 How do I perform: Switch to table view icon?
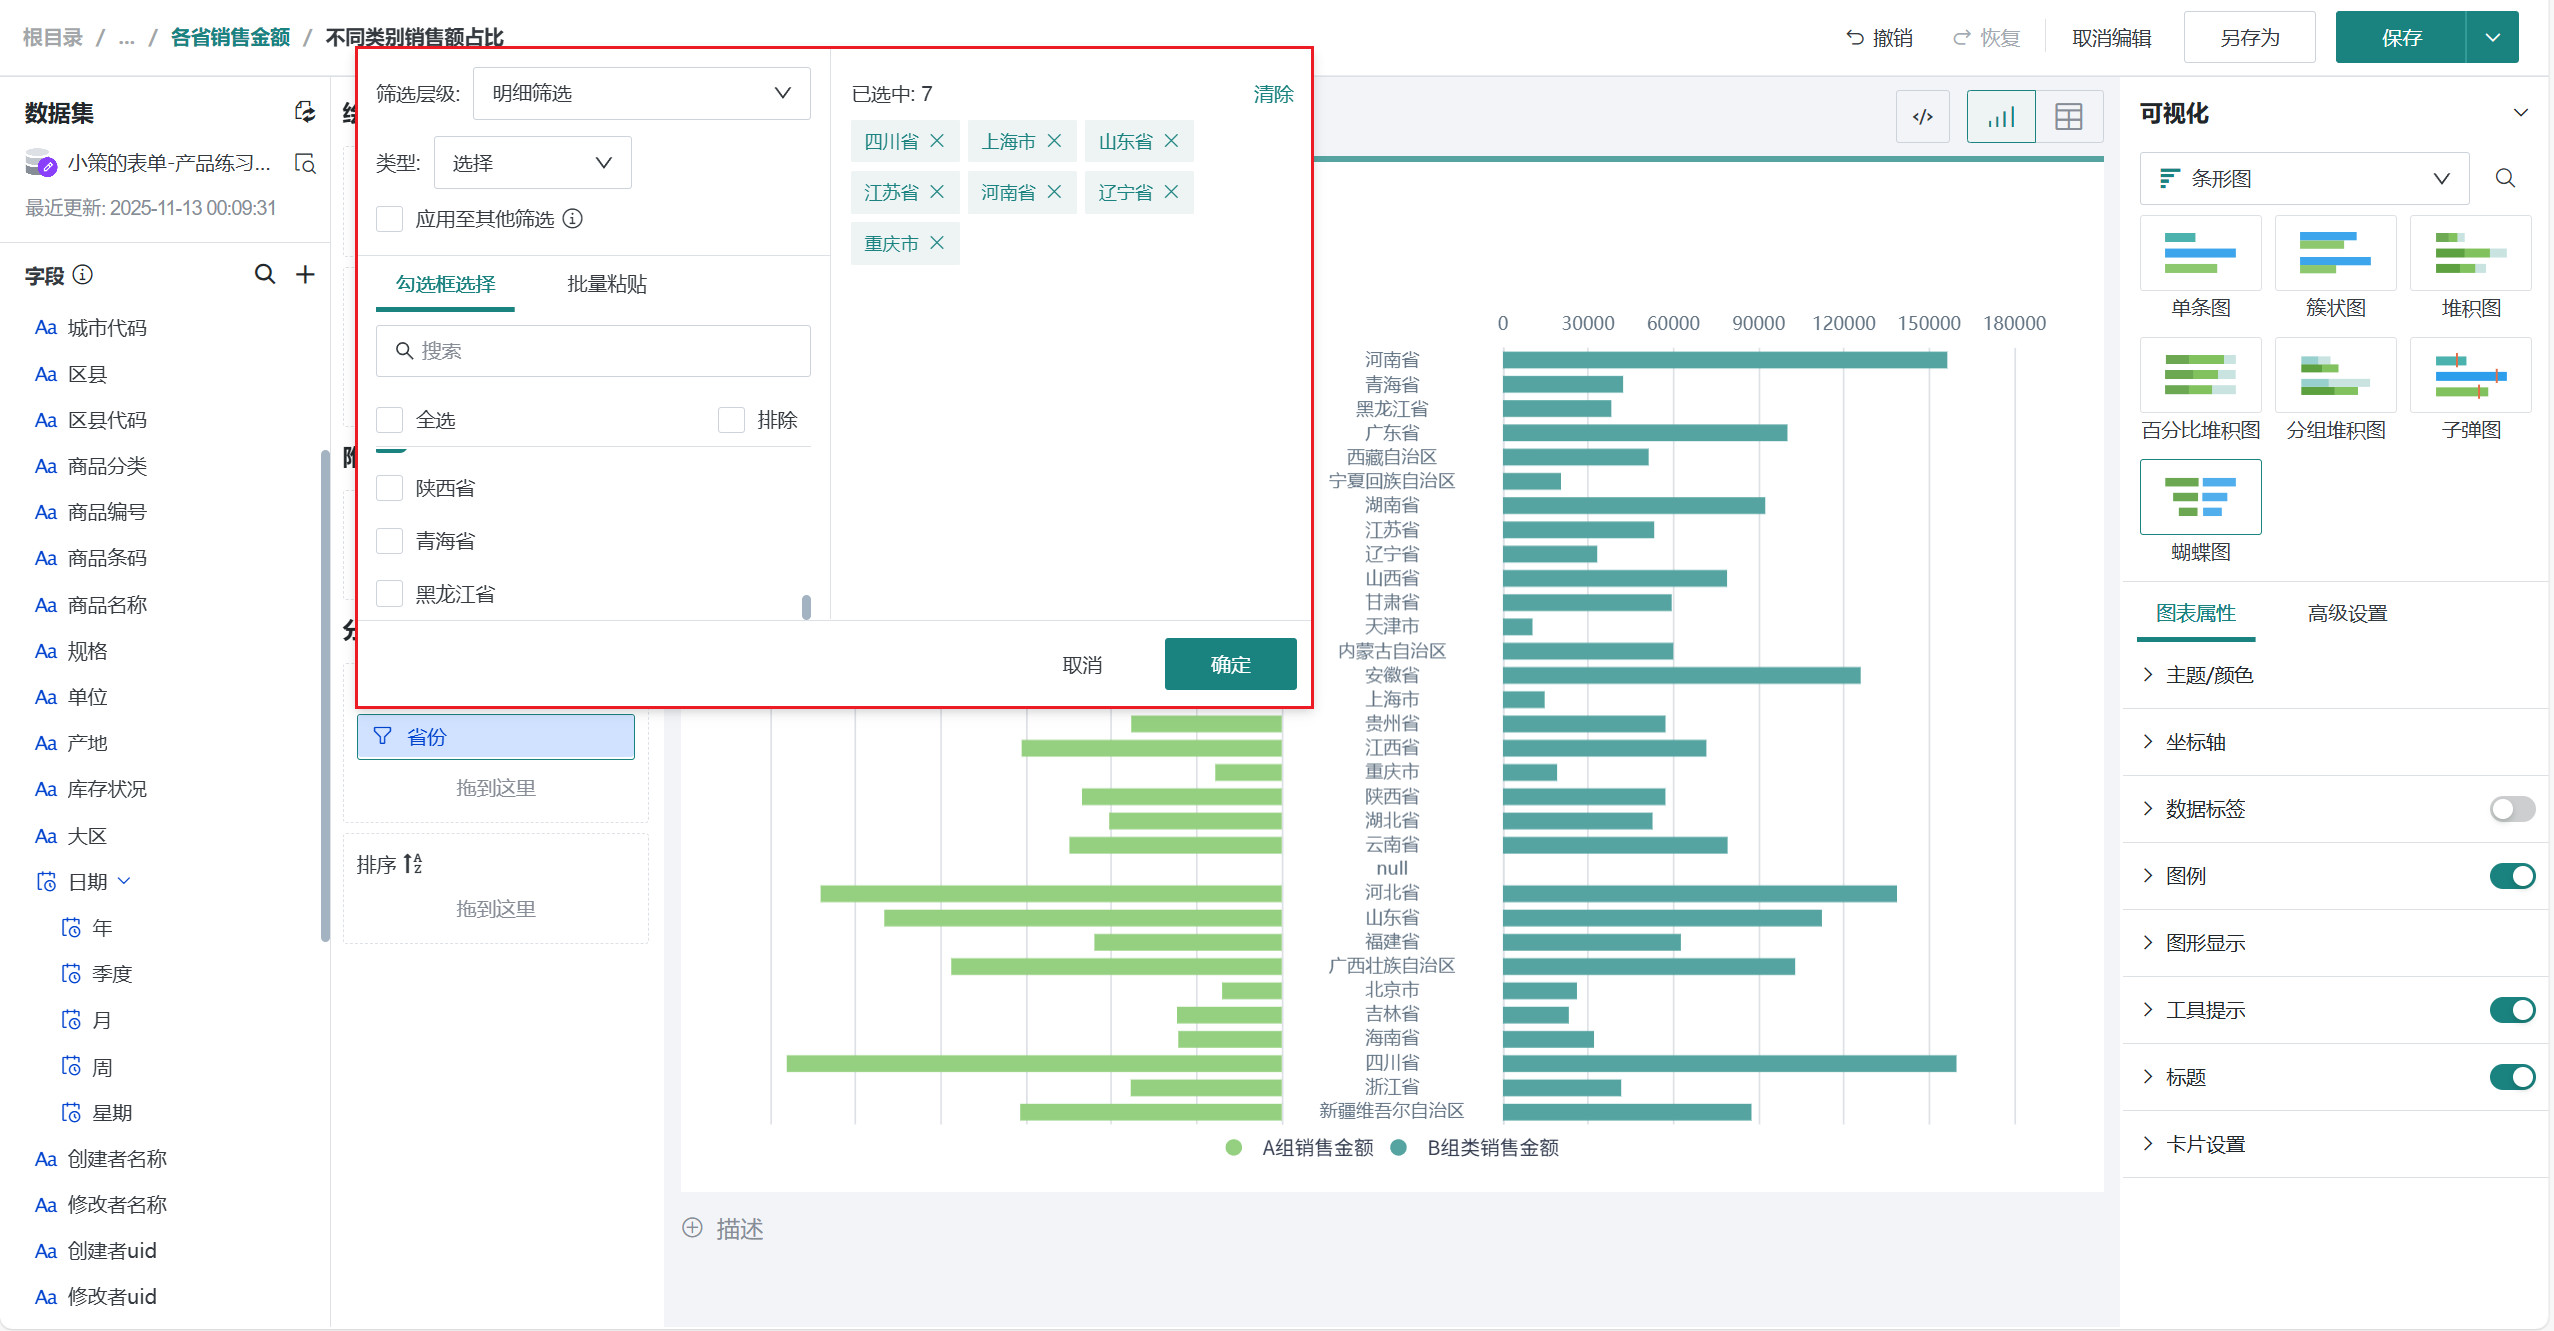click(2068, 117)
